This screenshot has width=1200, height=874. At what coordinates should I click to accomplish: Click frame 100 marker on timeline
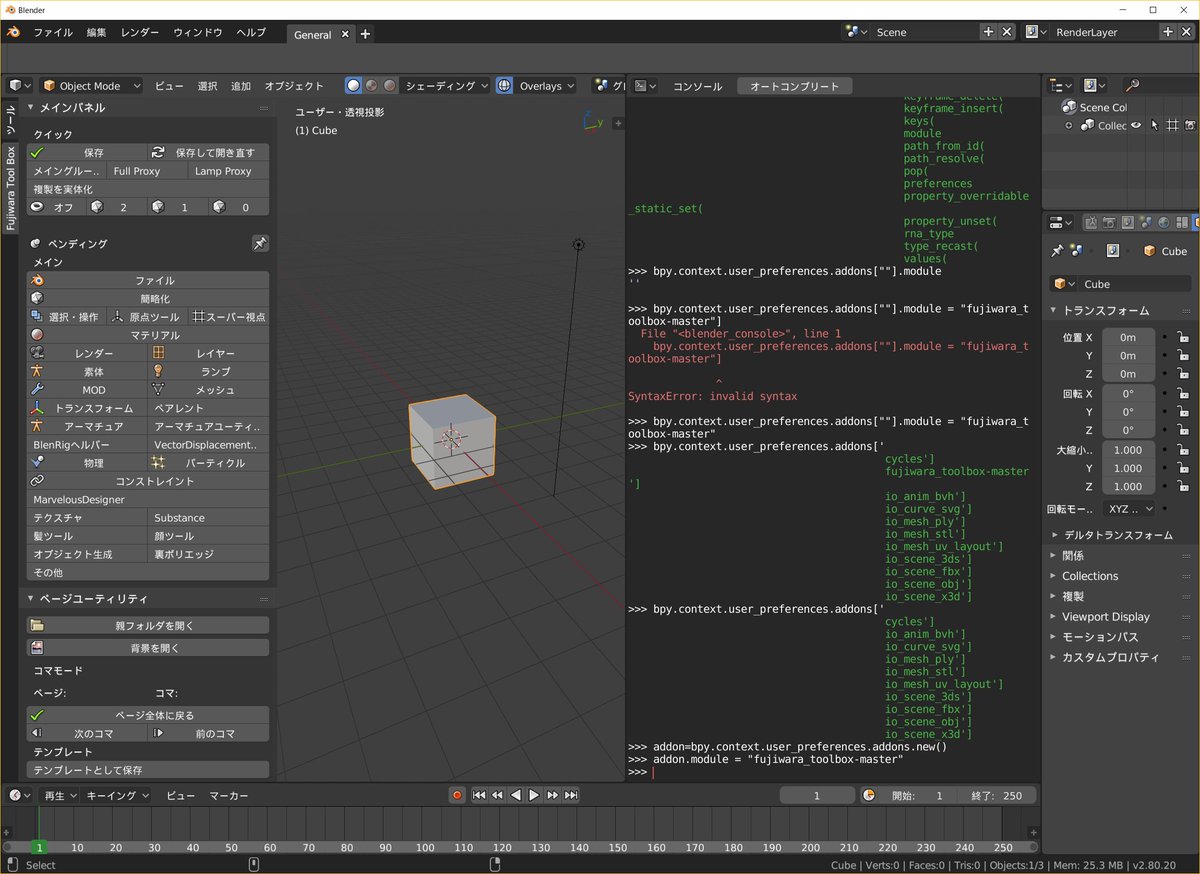point(425,847)
